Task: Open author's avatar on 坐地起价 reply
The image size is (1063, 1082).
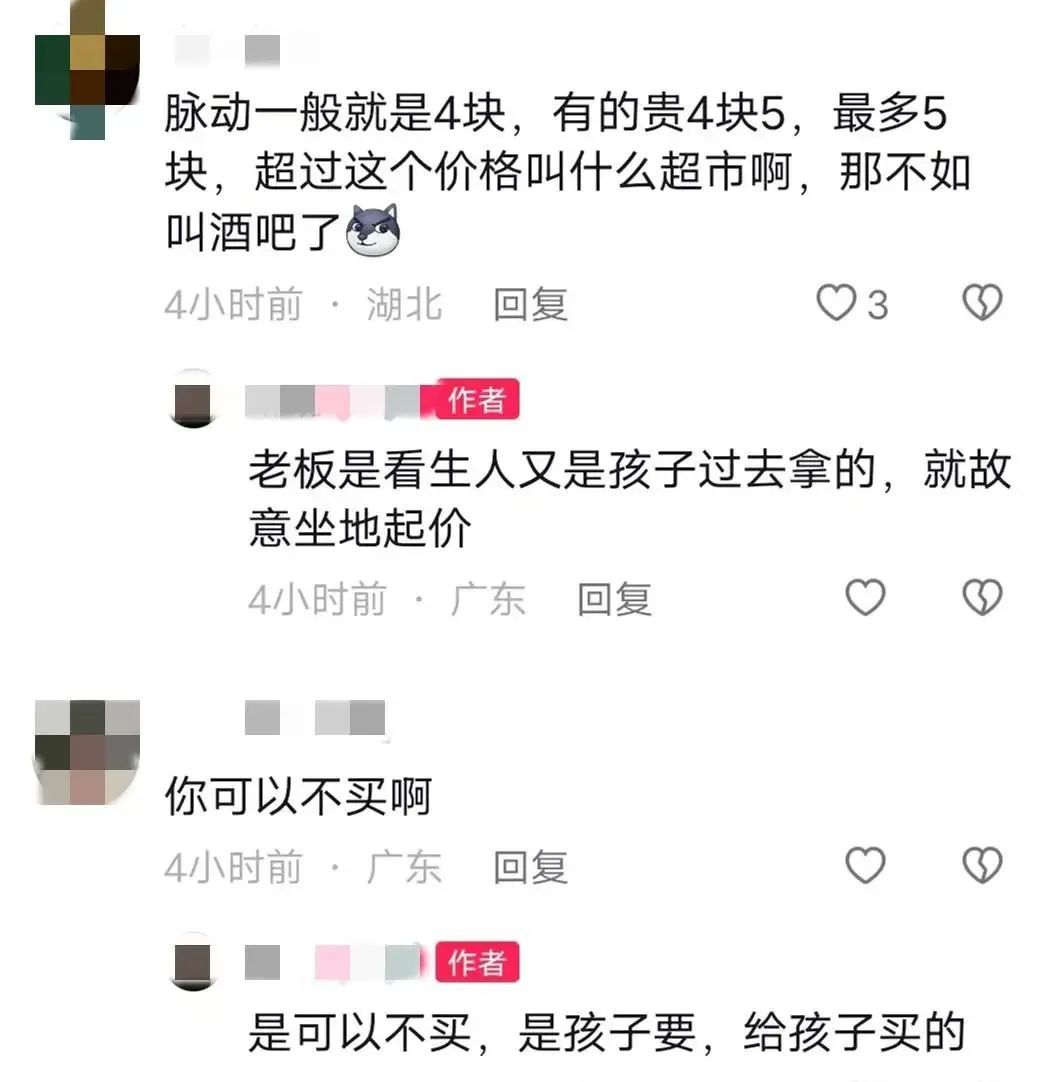Action: coord(193,400)
